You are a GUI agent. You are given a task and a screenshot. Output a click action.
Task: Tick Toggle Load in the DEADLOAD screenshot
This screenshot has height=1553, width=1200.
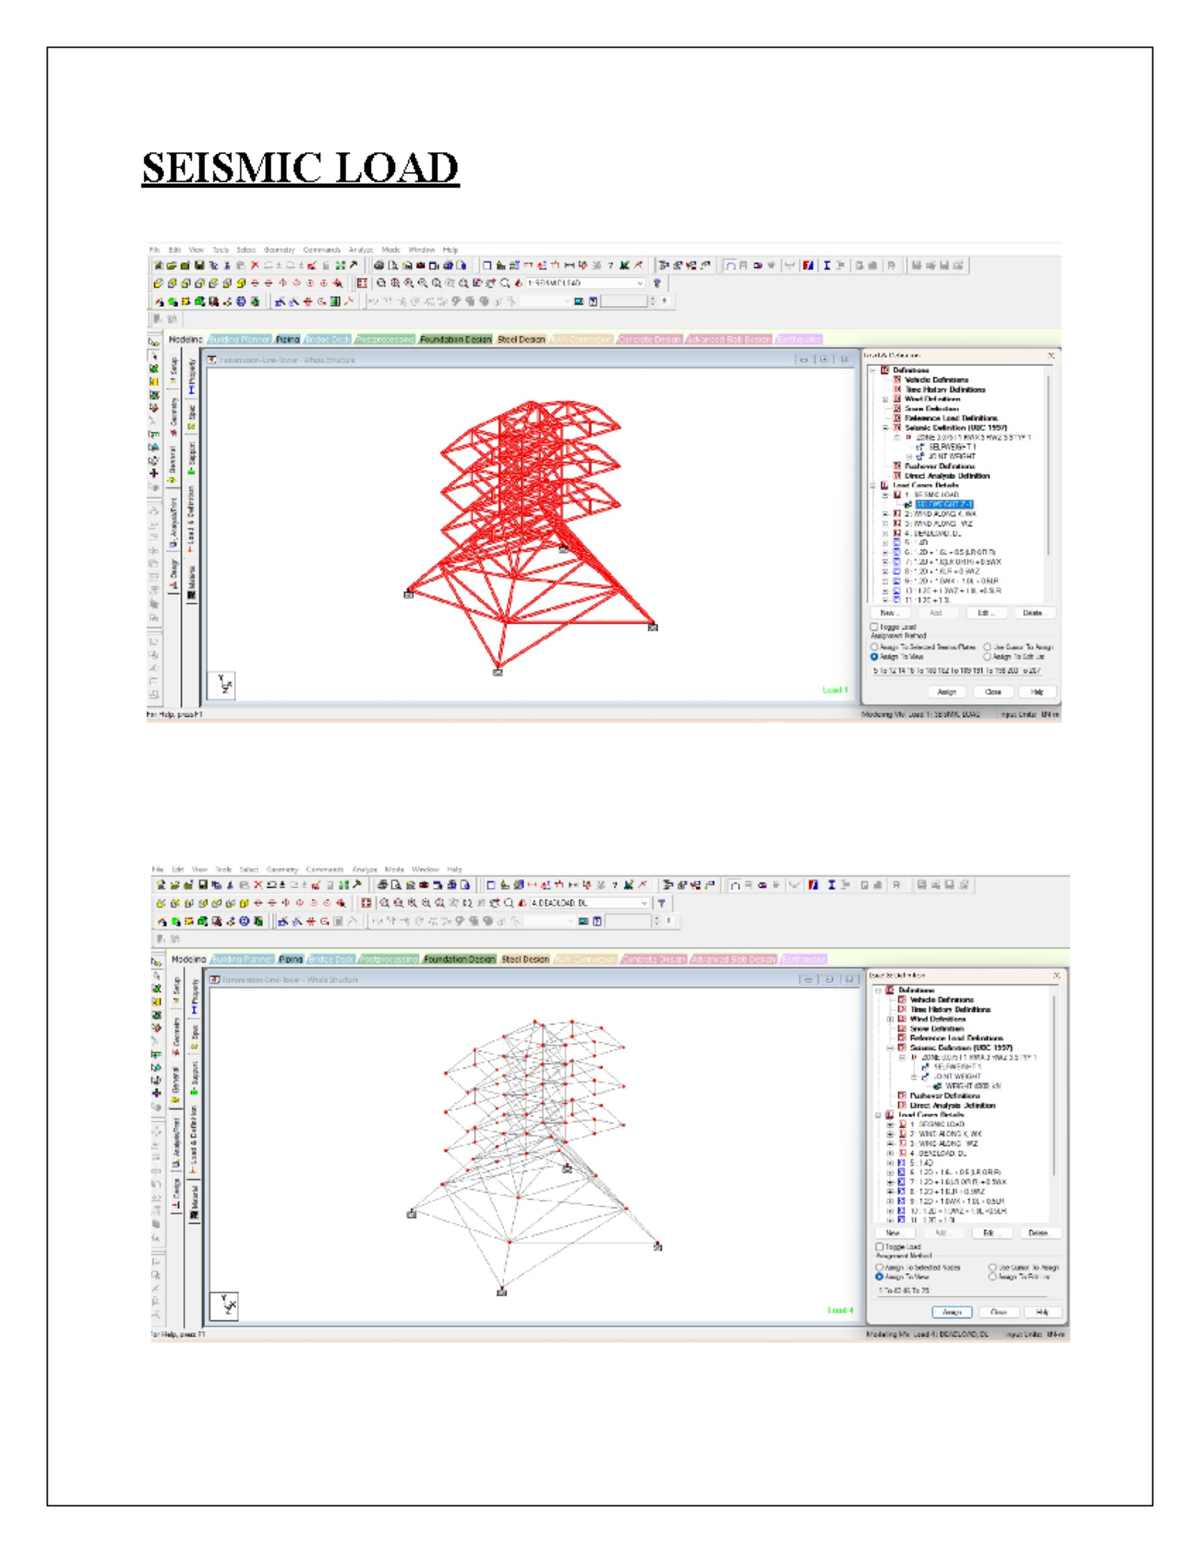(x=879, y=1247)
